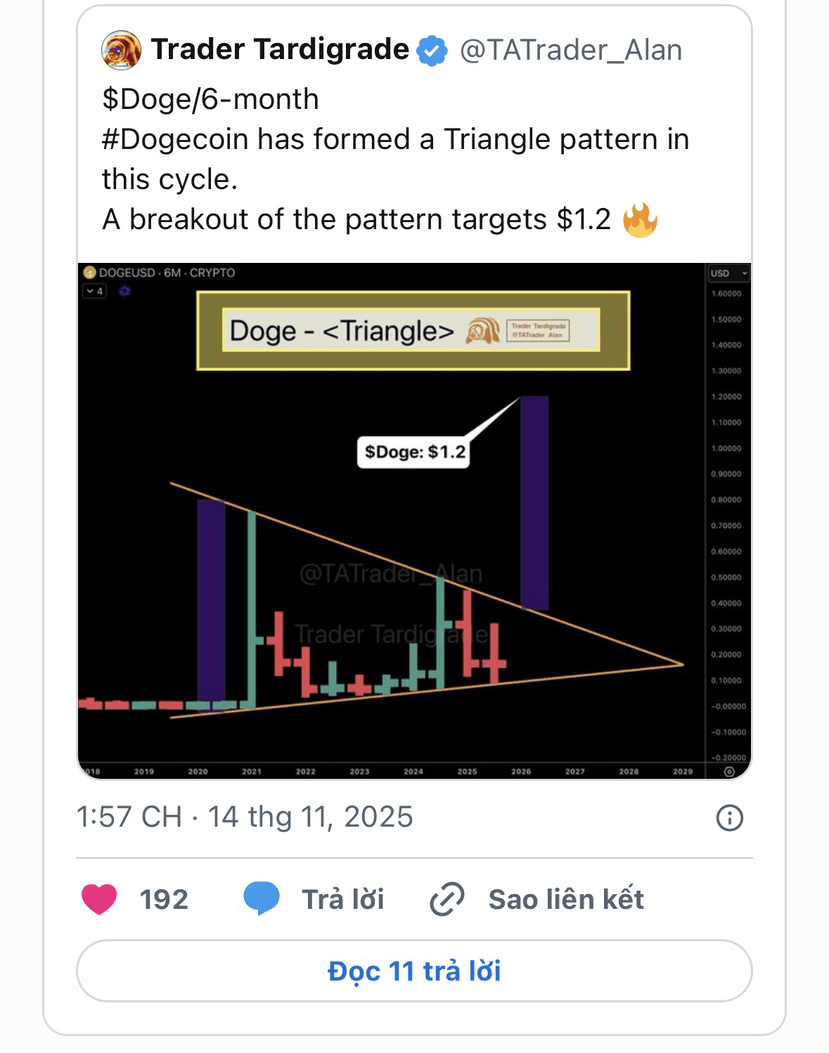This screenshot has height=1053, width=829.
Task: Click the Trader Tardigrade profile avatar
Action: (x=121, y=50)
